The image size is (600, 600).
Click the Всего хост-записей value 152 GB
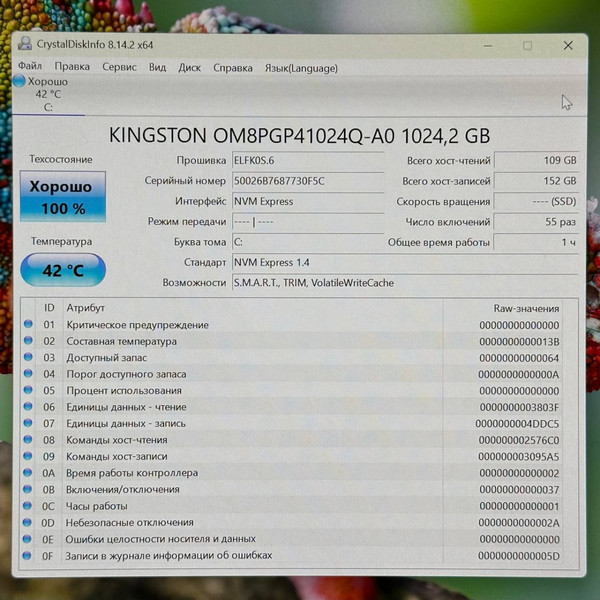536,181
